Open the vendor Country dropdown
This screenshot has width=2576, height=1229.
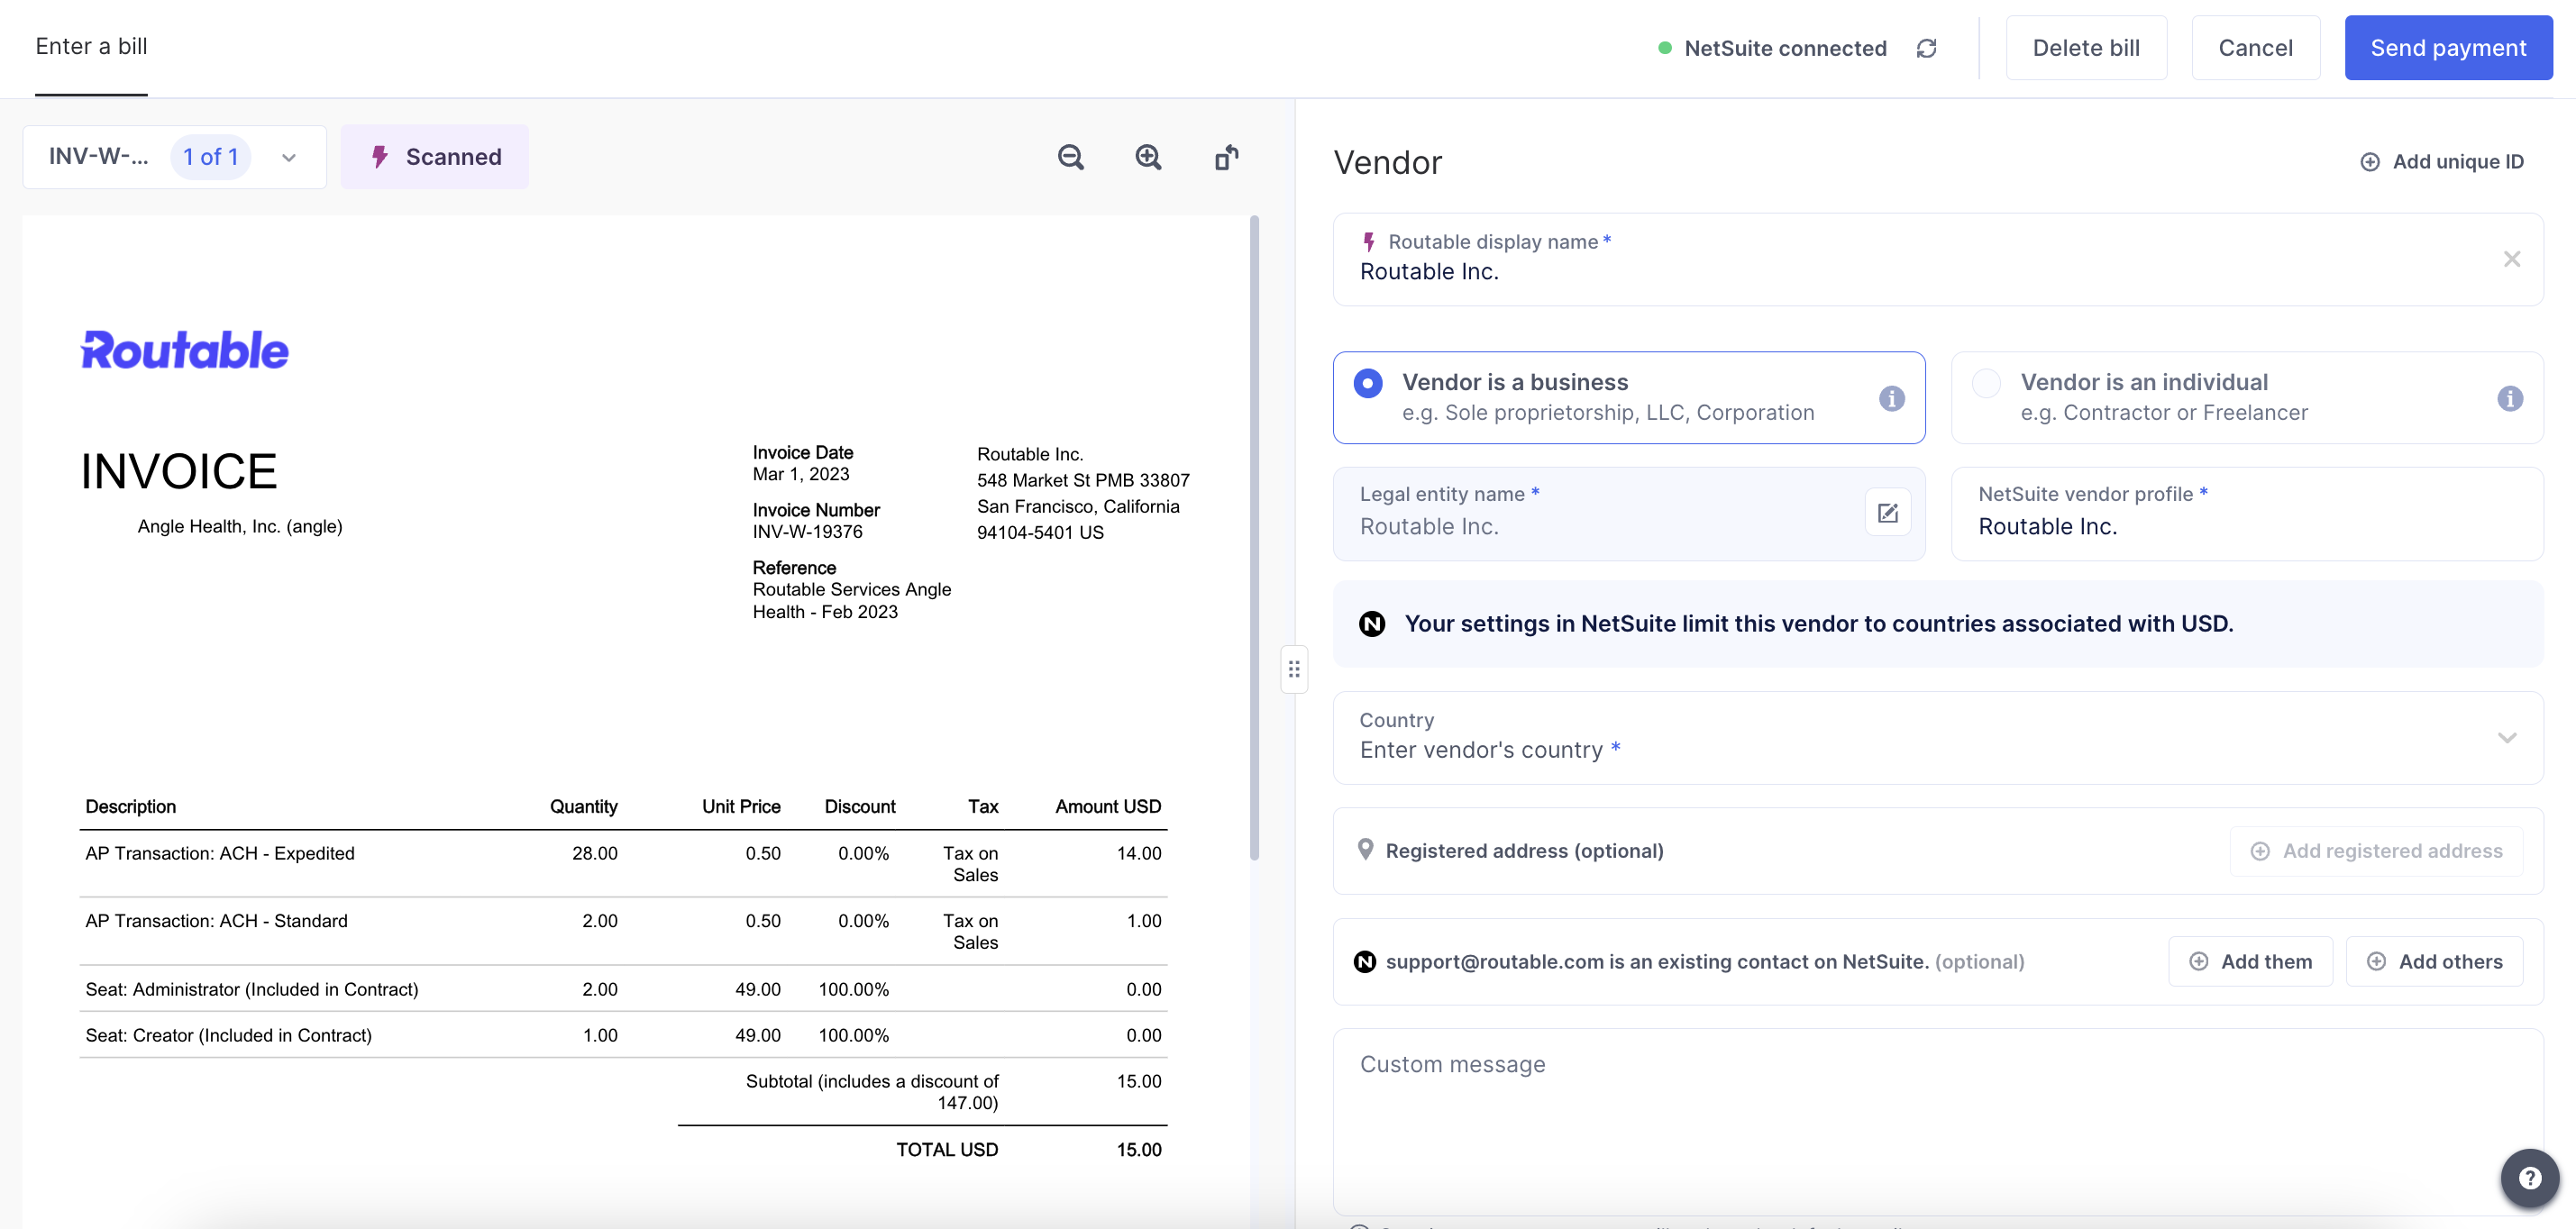point(1937,737)
